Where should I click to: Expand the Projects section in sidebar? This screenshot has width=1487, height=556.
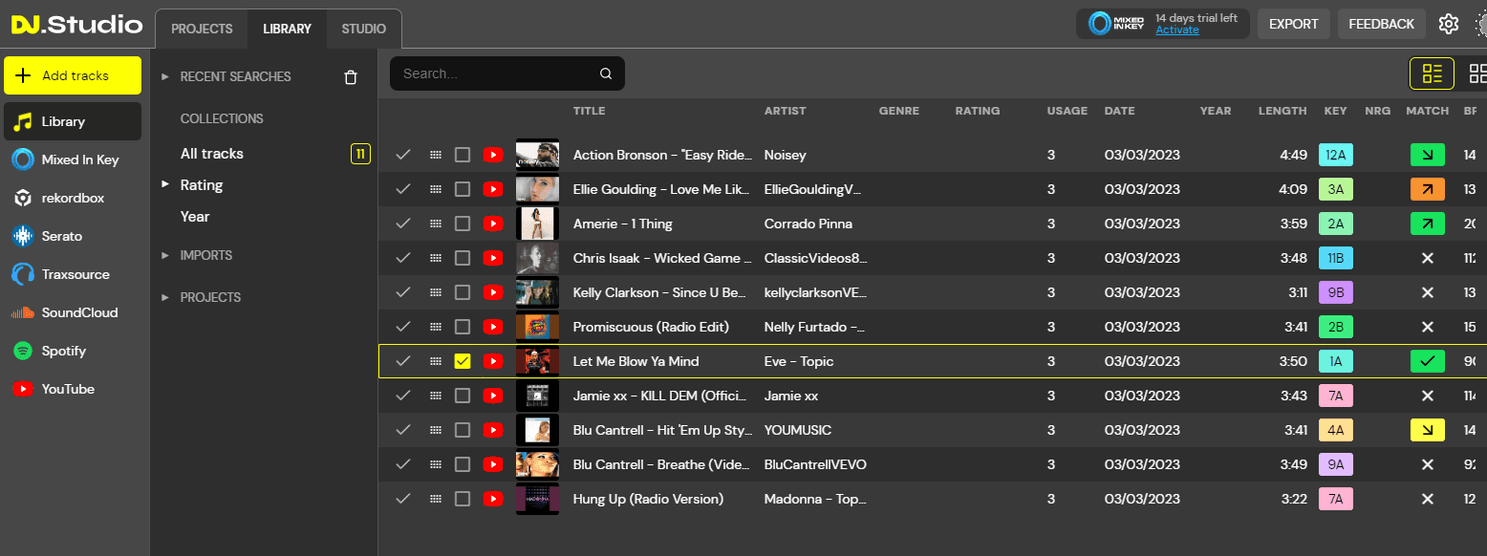[166, 298]
